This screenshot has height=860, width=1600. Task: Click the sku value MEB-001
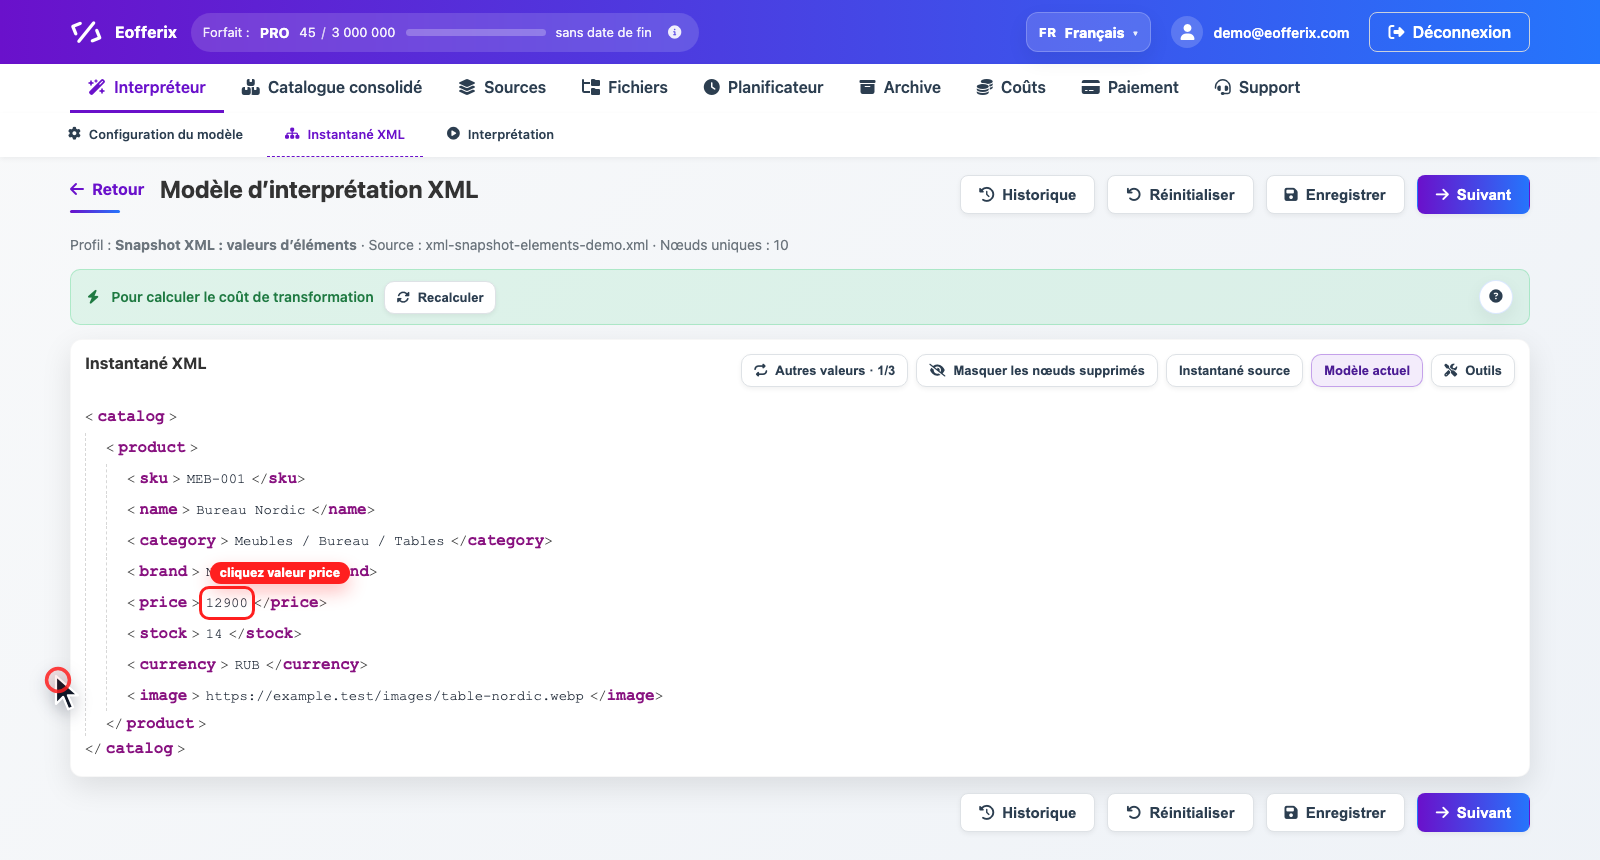coord(215,479)
